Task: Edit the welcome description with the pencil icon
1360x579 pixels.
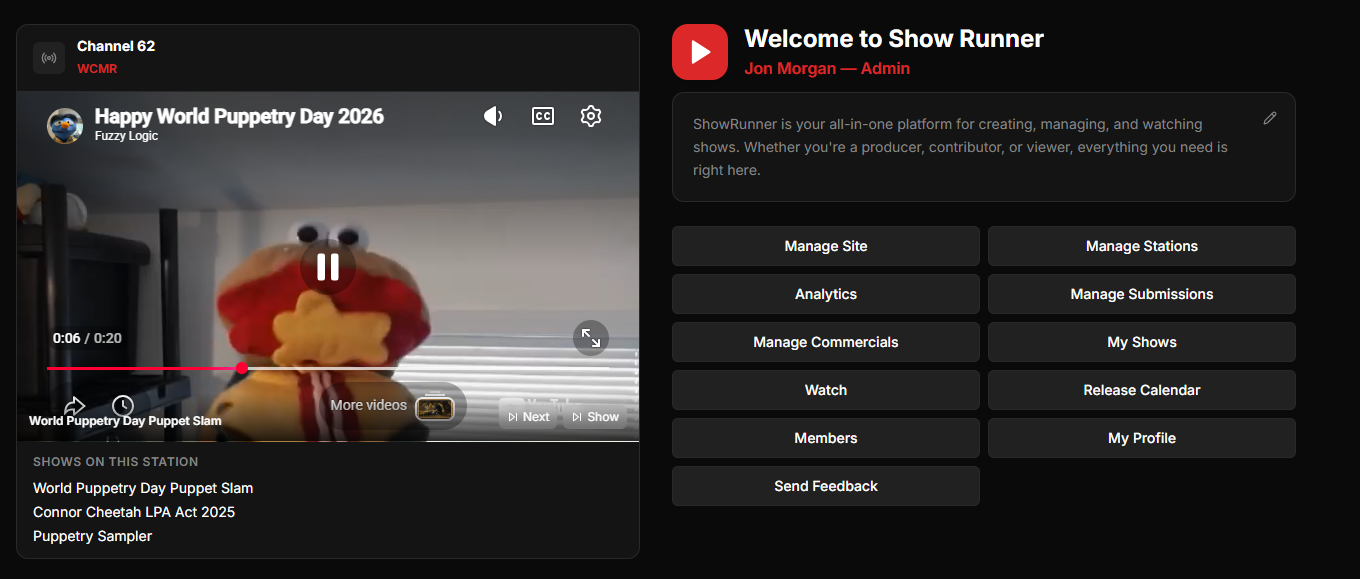Action: [1270, 118]
